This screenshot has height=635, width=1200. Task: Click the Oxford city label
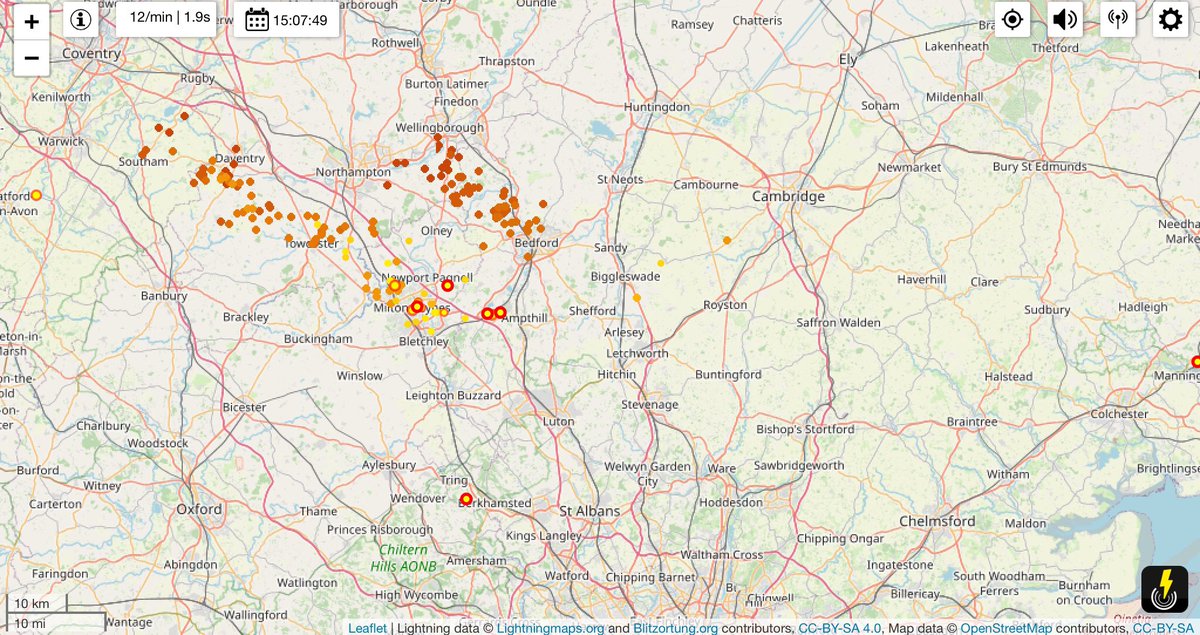(x=199, y=509)
